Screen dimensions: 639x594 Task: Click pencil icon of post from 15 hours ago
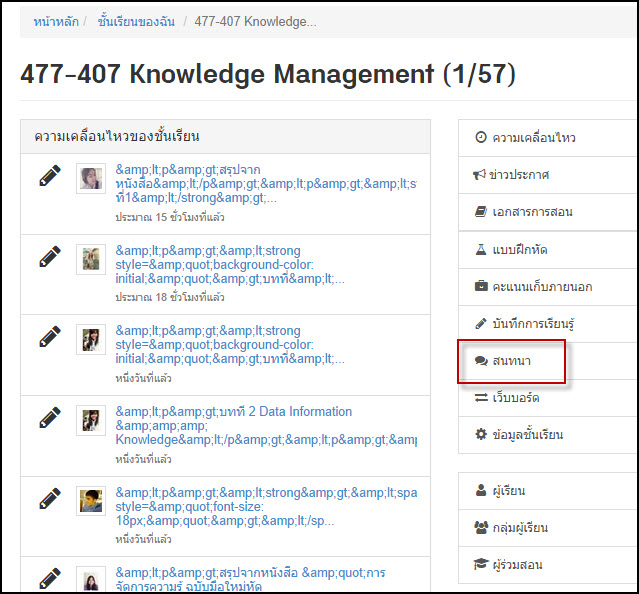(x=50, y=176)
